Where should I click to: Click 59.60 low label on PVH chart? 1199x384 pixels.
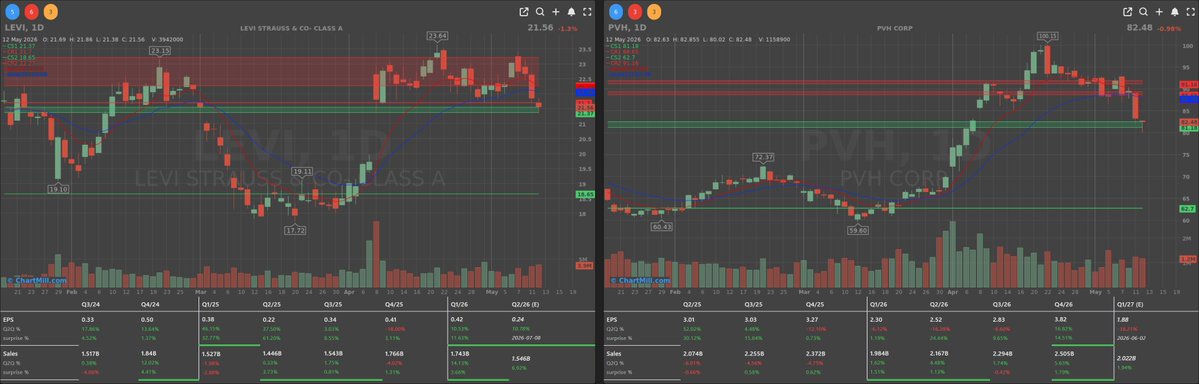(x=858, y=229)
